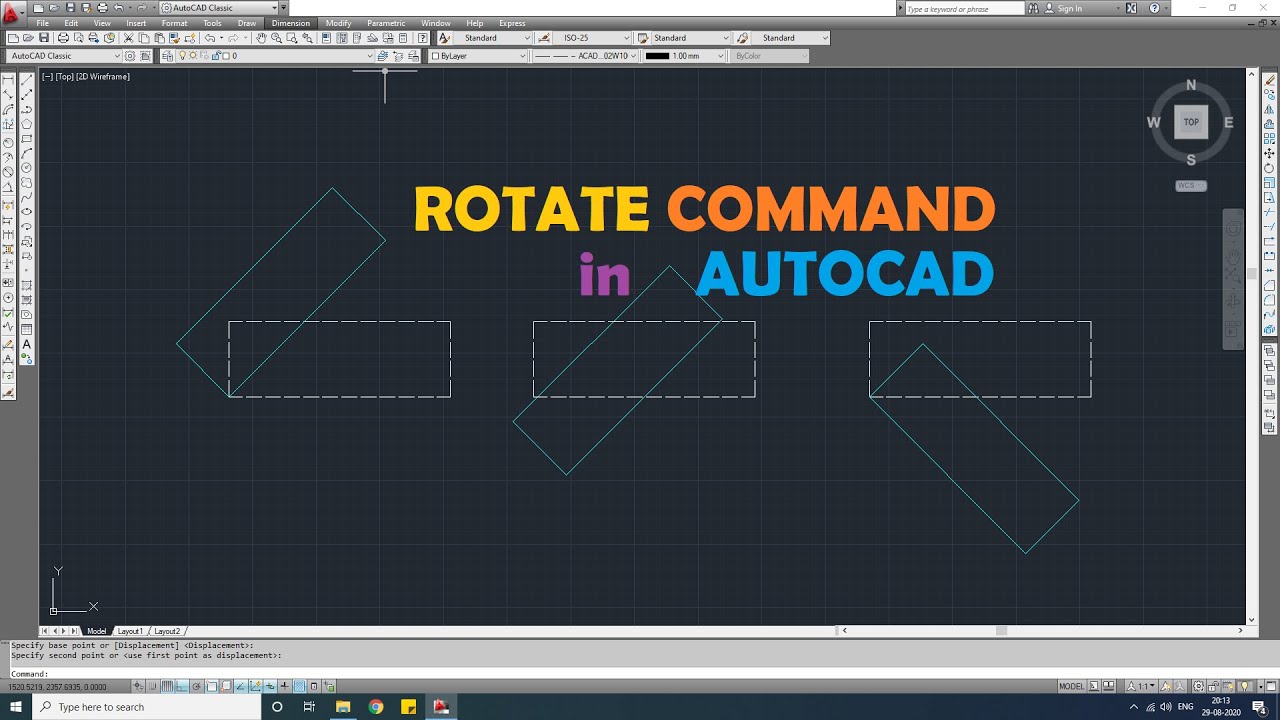The width and height of the screenshot is (1280, 720).
Task: Click Undo in the quick access toolbar
Action: [x=118, y=8]
